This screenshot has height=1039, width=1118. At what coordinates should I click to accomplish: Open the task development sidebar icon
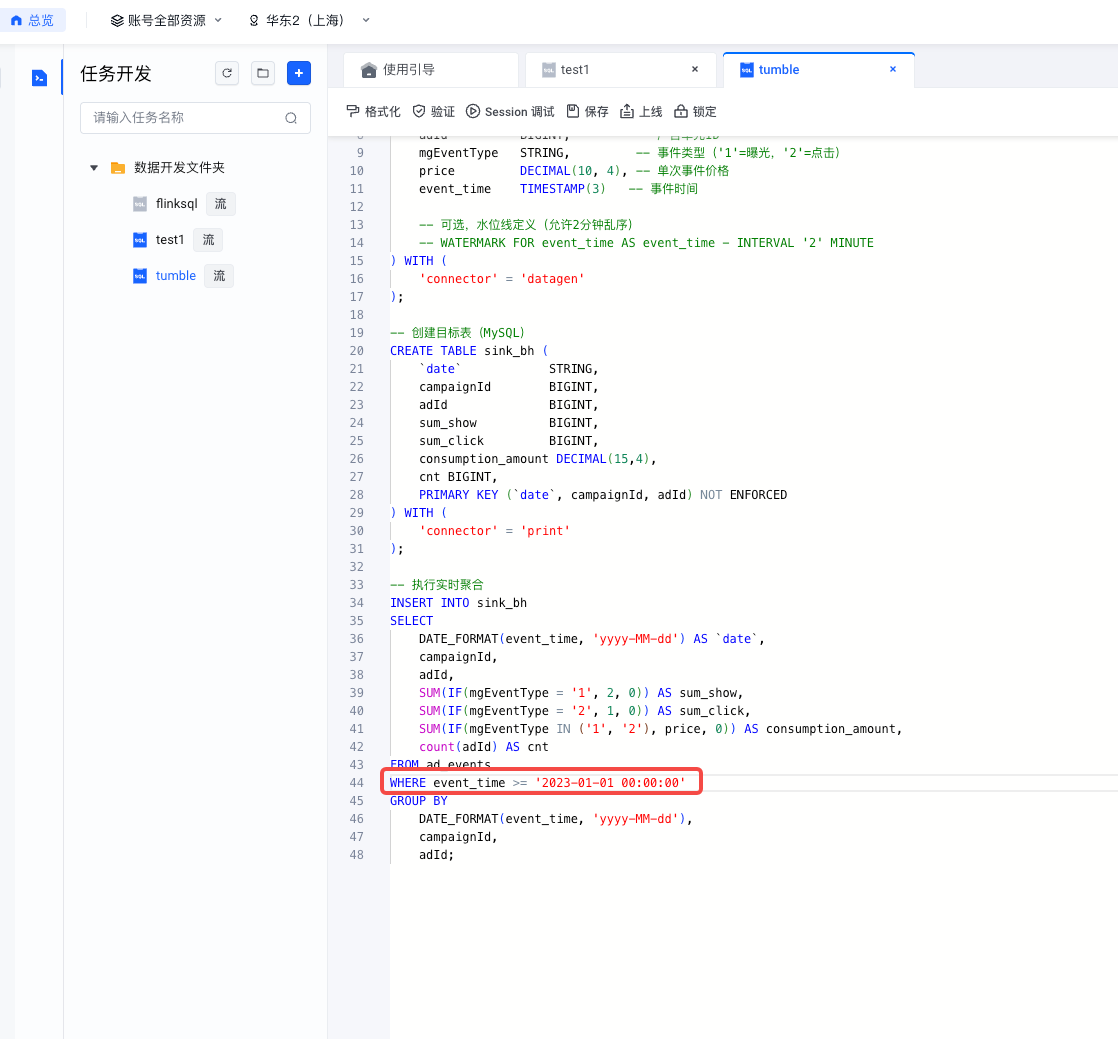pos(39,77)
